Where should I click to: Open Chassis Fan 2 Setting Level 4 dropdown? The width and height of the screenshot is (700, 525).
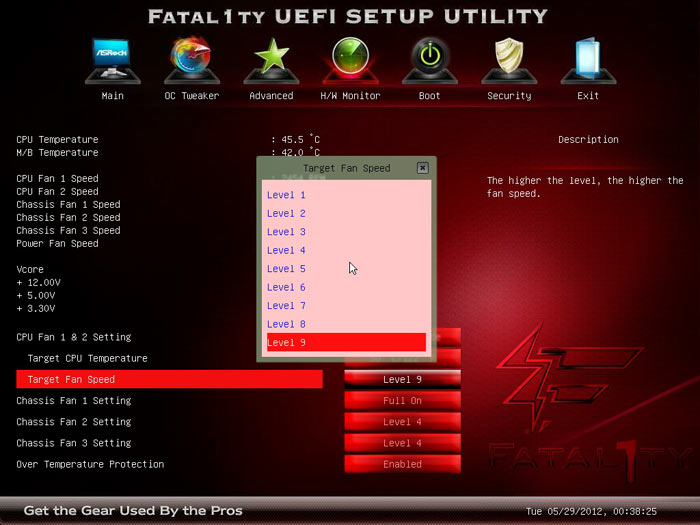click(402, 422)
